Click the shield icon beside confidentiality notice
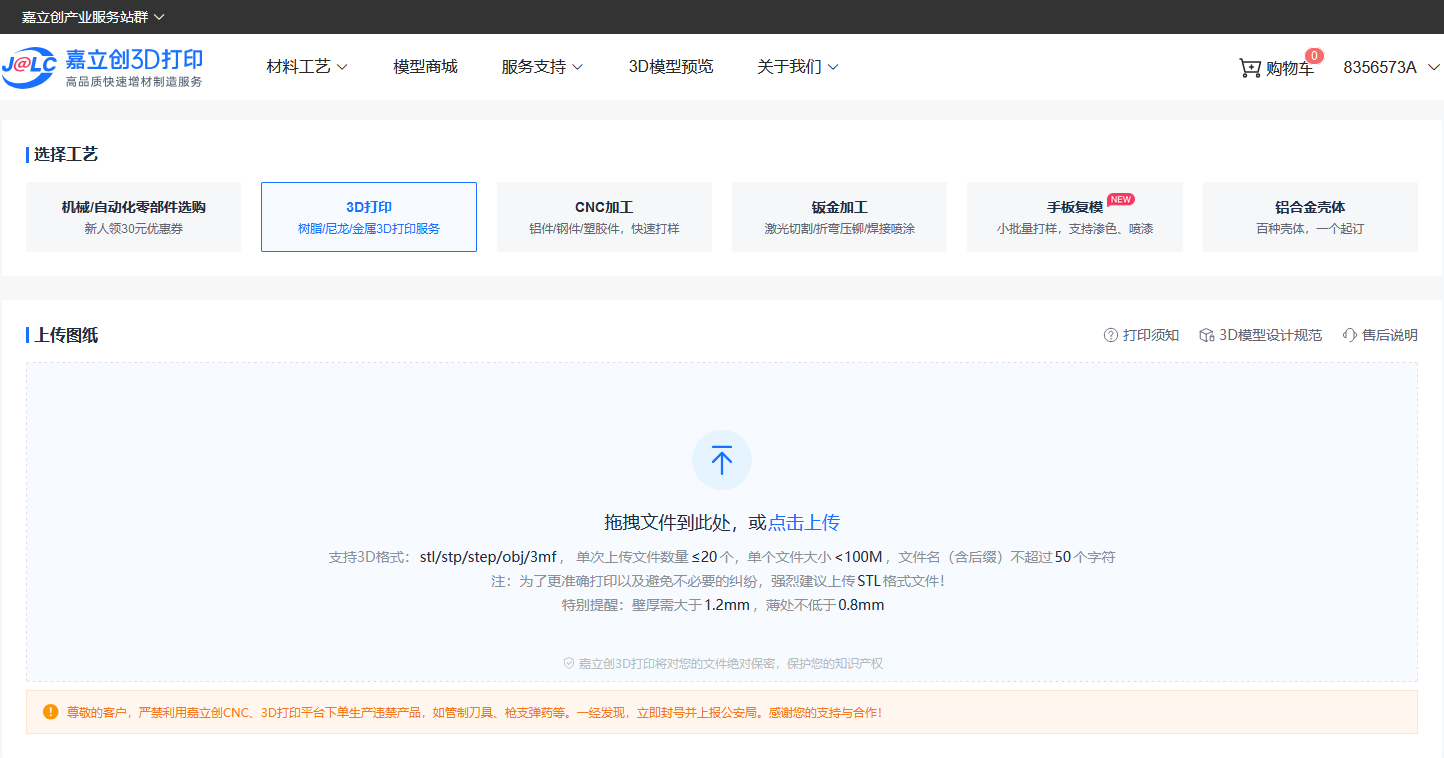Screen dimensions: 1444x758 (569, 663)
